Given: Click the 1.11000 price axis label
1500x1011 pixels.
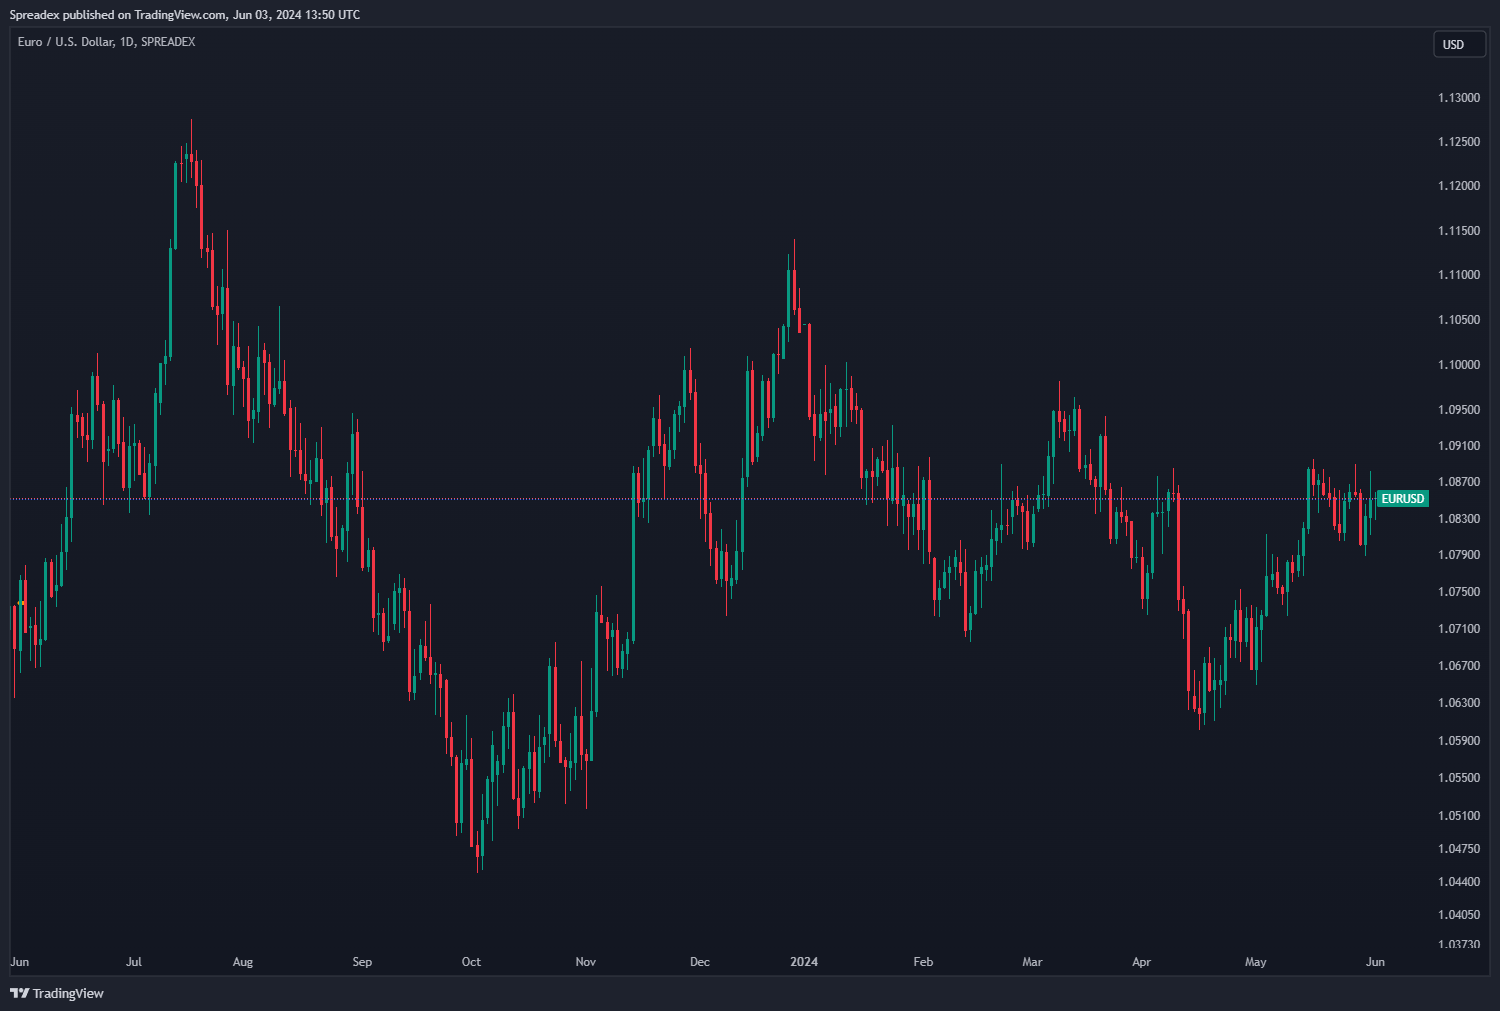Looking at the screenshot, I should 1459,275.
